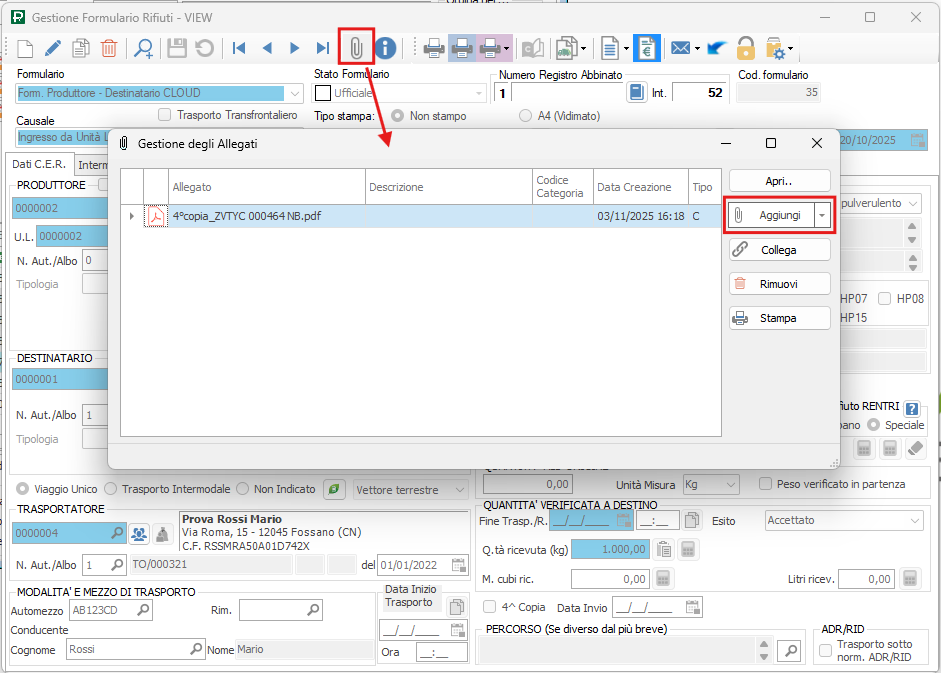Switch to the Dati C.E.R. tab

39,164
